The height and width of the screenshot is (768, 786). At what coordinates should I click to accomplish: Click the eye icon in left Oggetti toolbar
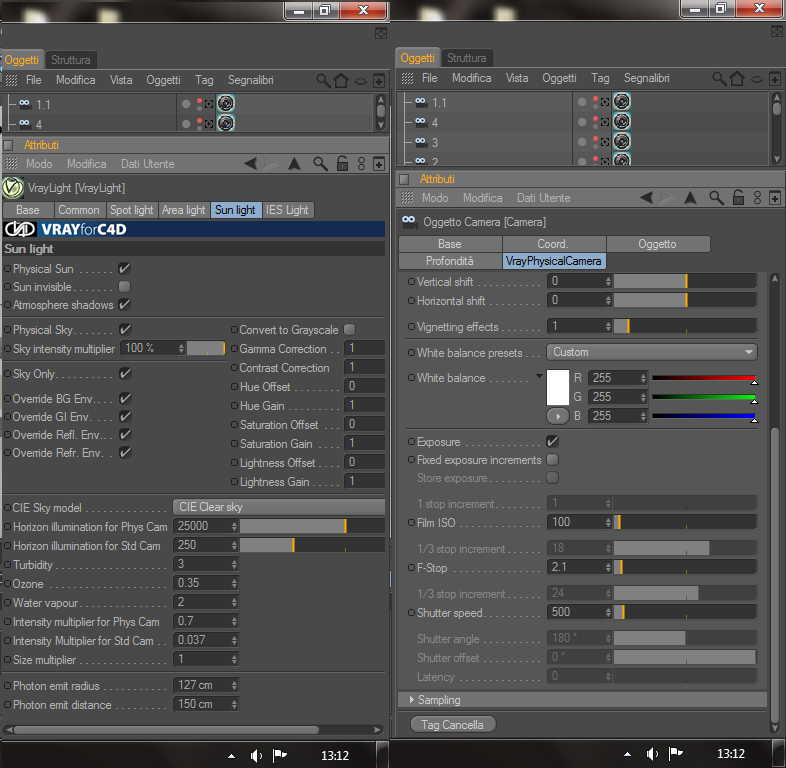point(360,81)
